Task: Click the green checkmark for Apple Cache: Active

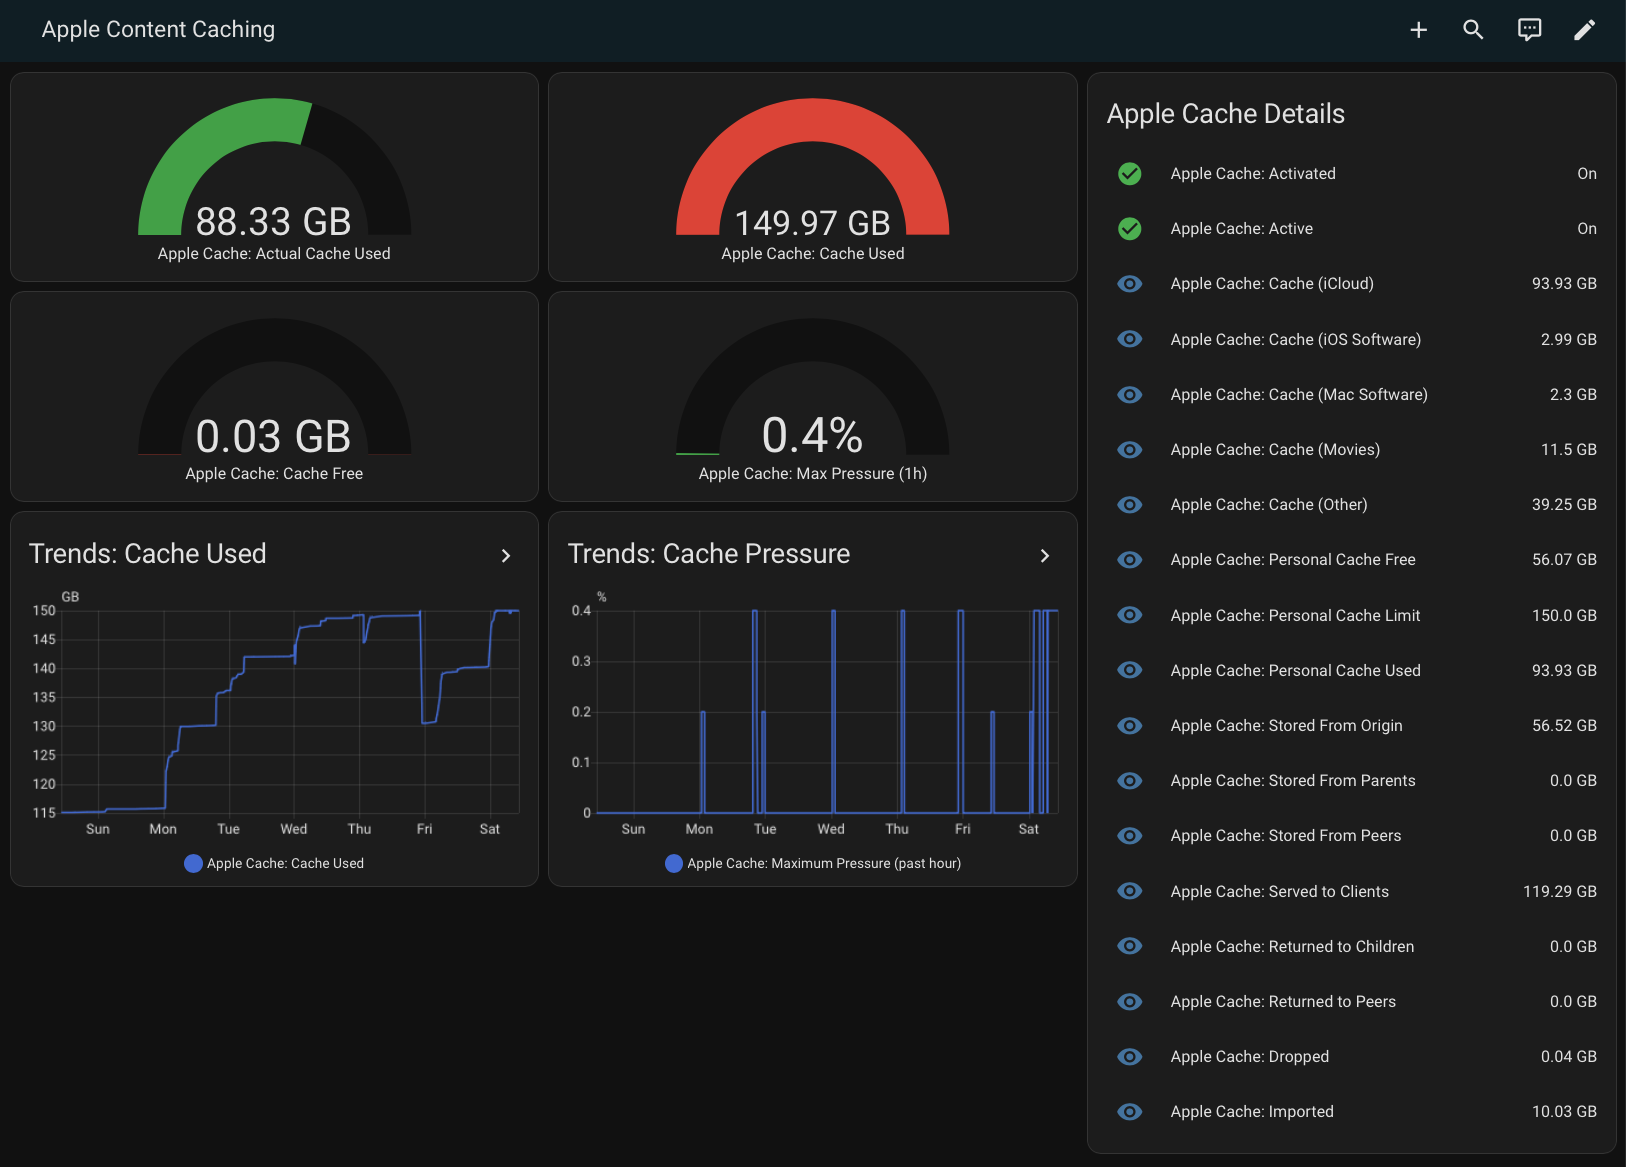Action: [1130, 229]
